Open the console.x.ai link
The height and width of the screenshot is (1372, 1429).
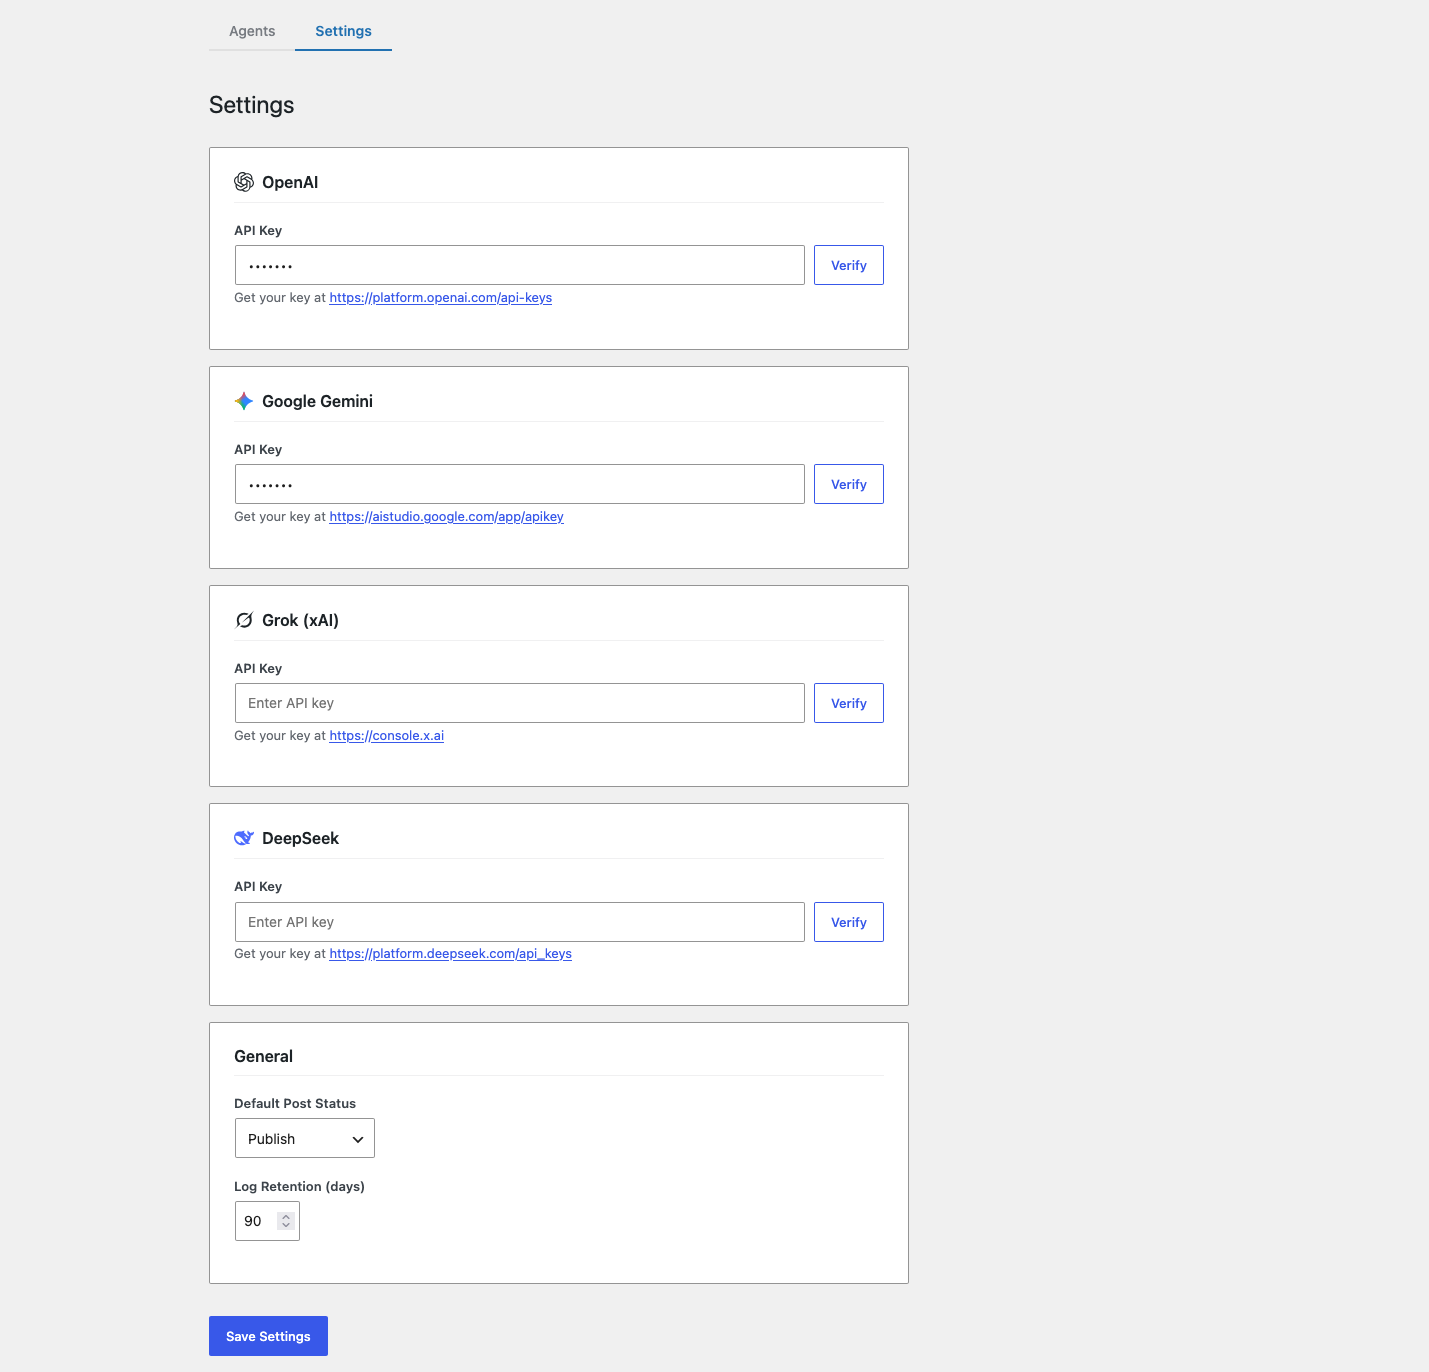tap(387, 736)
